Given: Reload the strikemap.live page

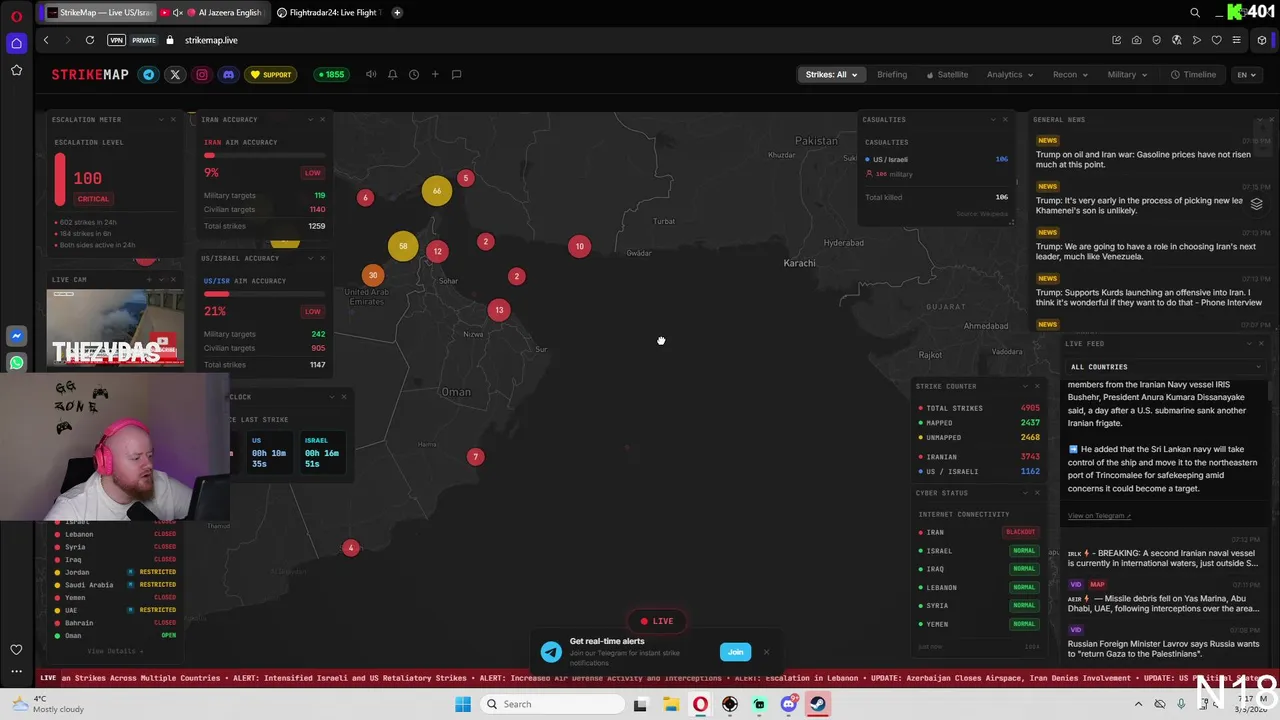Looking at the screenshot, I should coord(90,40).
